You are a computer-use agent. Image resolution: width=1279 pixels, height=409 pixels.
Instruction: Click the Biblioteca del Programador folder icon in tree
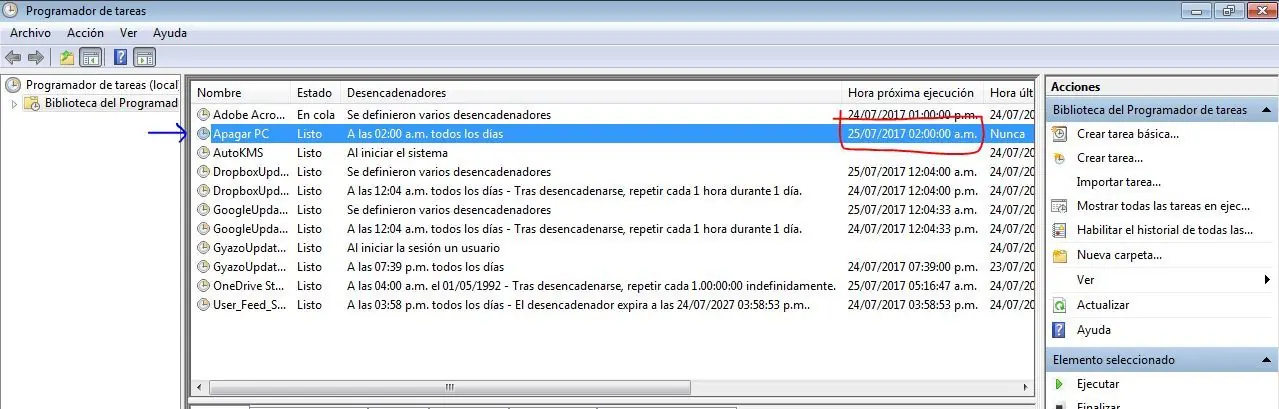point(32,103)
